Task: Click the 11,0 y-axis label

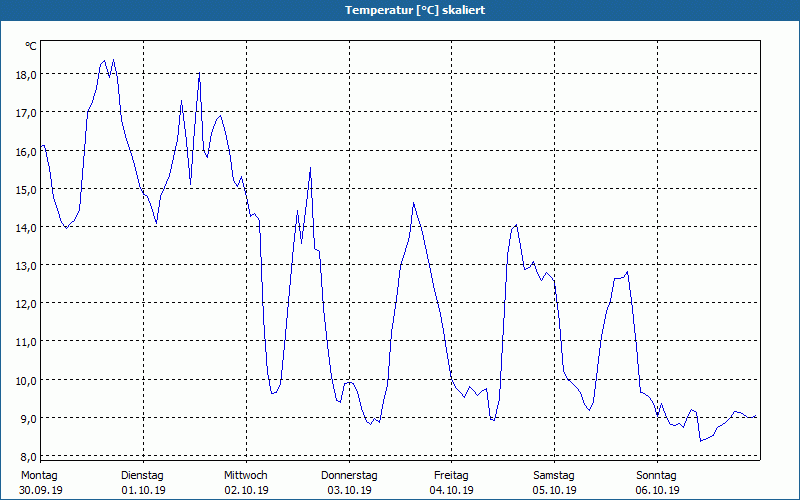Action: 27,342
